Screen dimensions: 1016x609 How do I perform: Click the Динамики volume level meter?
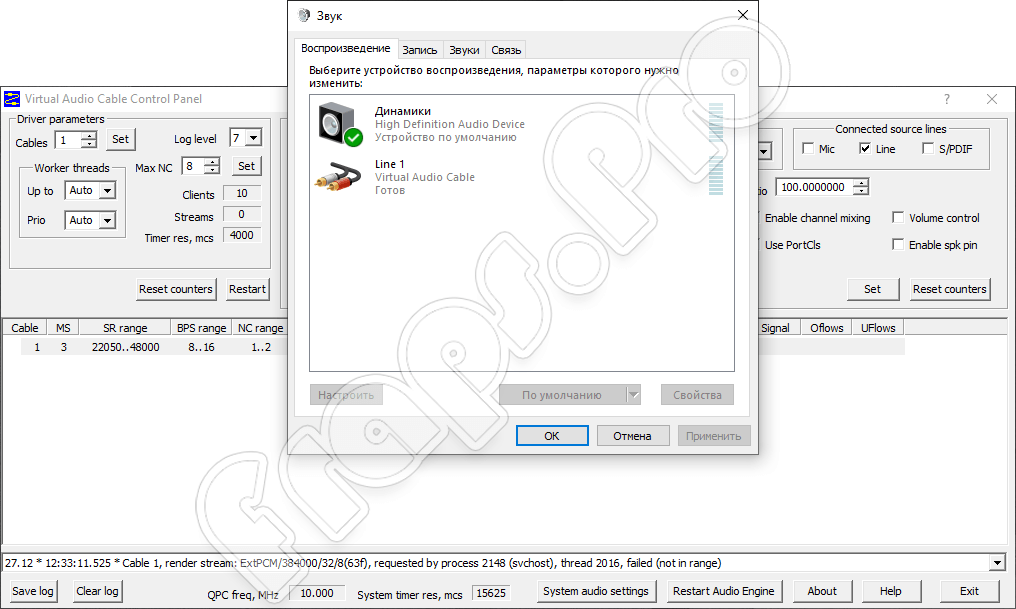click(x=715, y=123)
